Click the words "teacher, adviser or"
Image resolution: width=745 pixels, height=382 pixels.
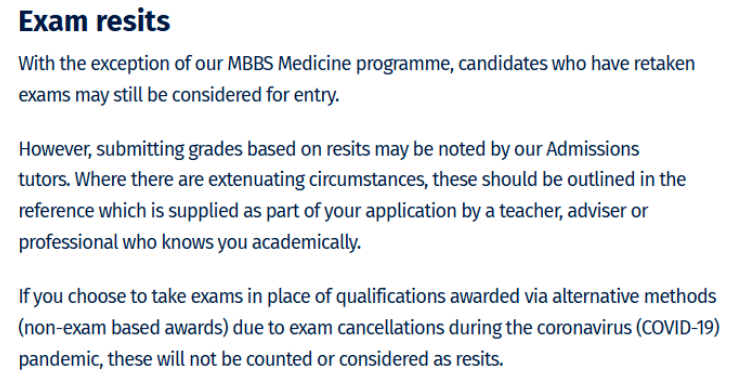coord(573,210)
